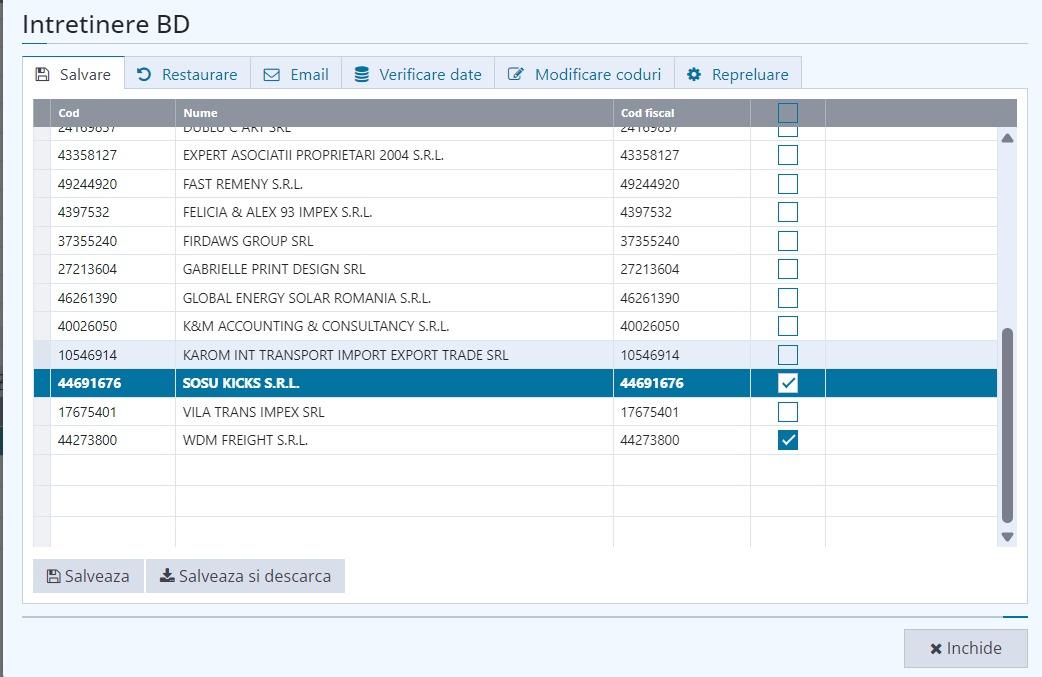Viewport: 1042px width, 677px height.
Task: Switch to the Email tab
Action: [x=296, y=73]
